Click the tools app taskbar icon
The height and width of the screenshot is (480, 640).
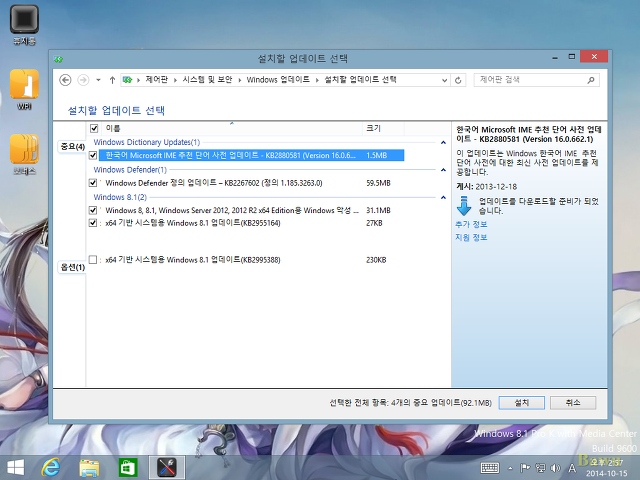pos(167,467)
